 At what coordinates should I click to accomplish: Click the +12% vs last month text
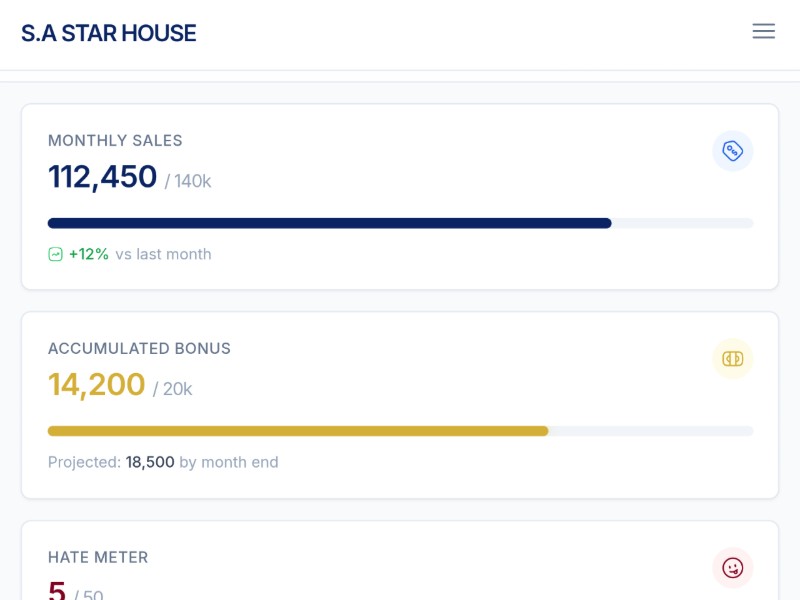139,254
